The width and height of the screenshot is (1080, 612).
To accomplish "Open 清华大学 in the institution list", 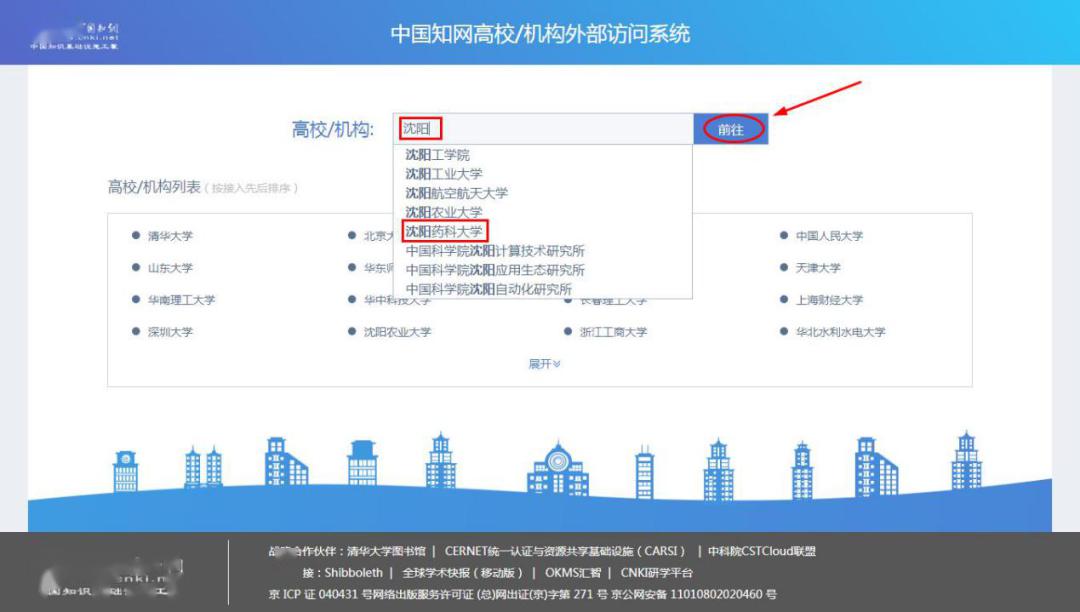I will click(170, 236).
